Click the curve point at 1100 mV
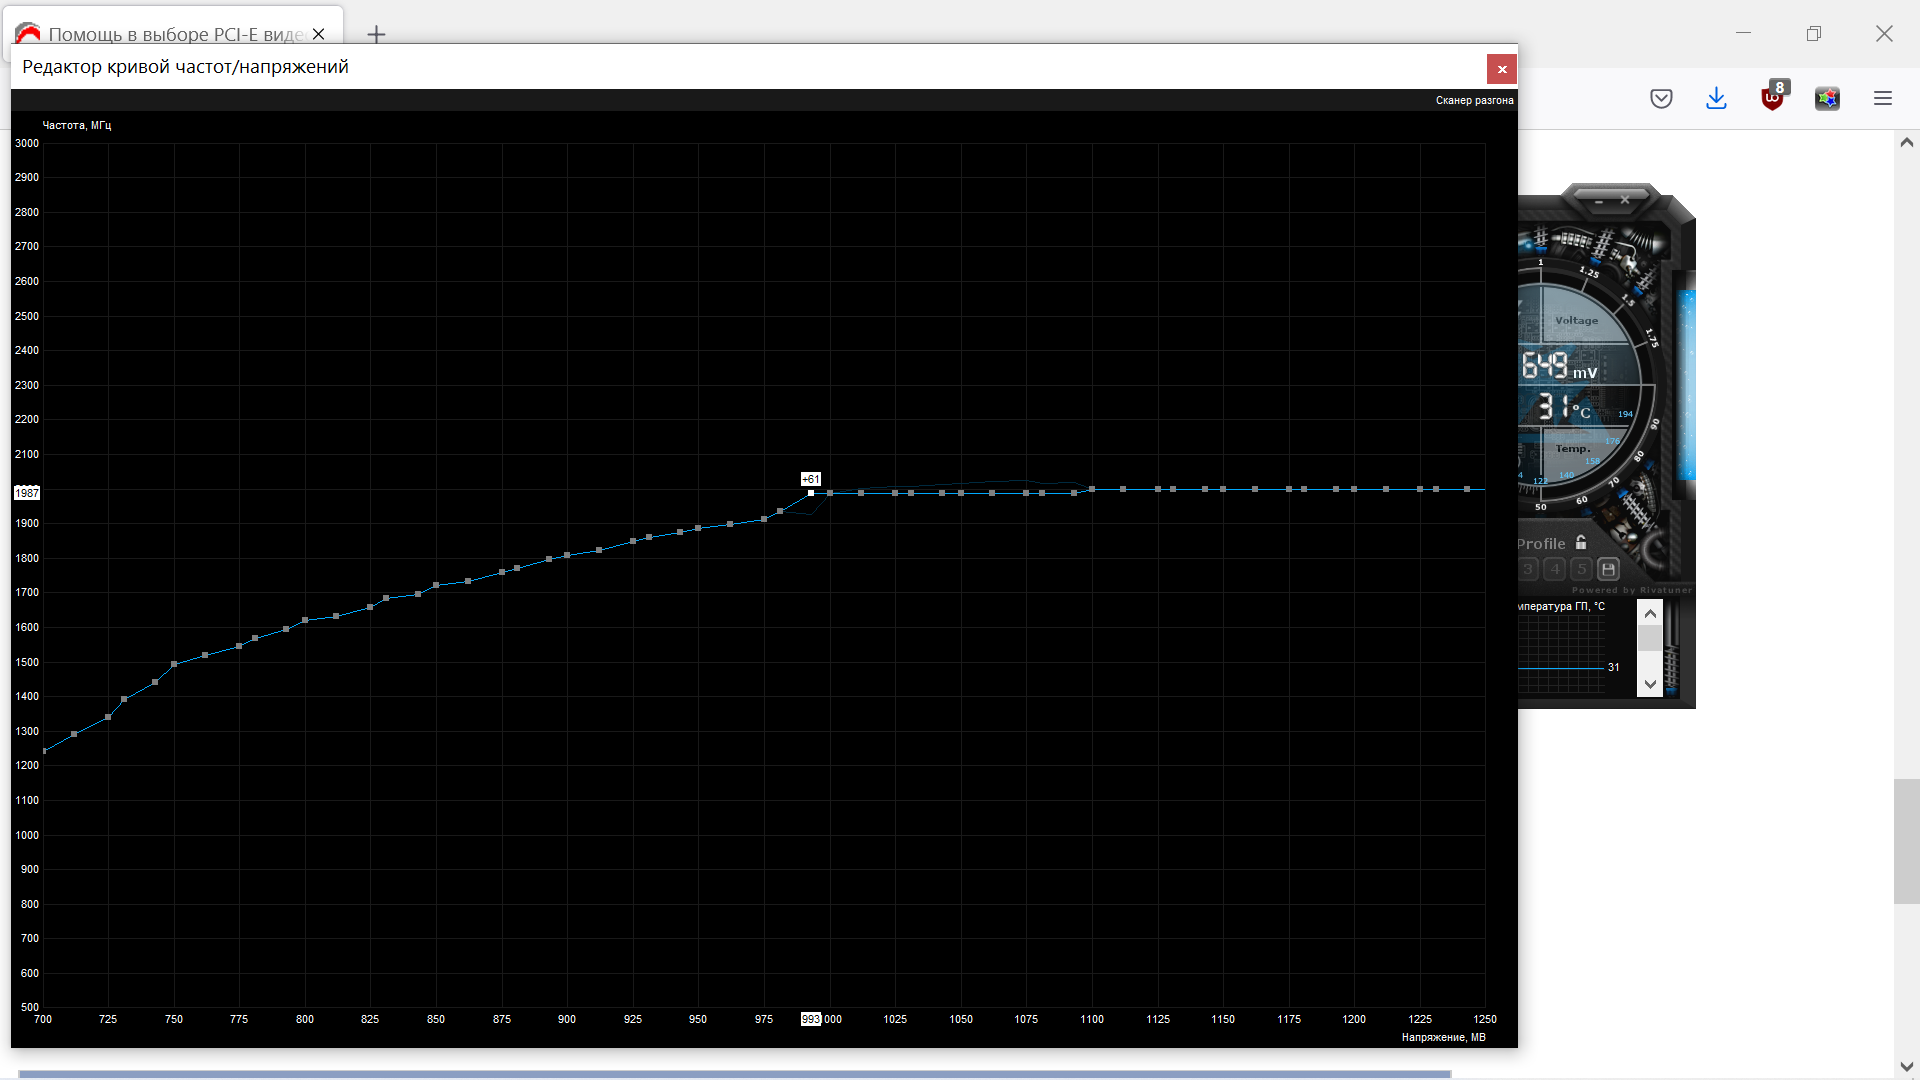The height and width of the screenshot is (1080, 1920). click(1092, 489)
